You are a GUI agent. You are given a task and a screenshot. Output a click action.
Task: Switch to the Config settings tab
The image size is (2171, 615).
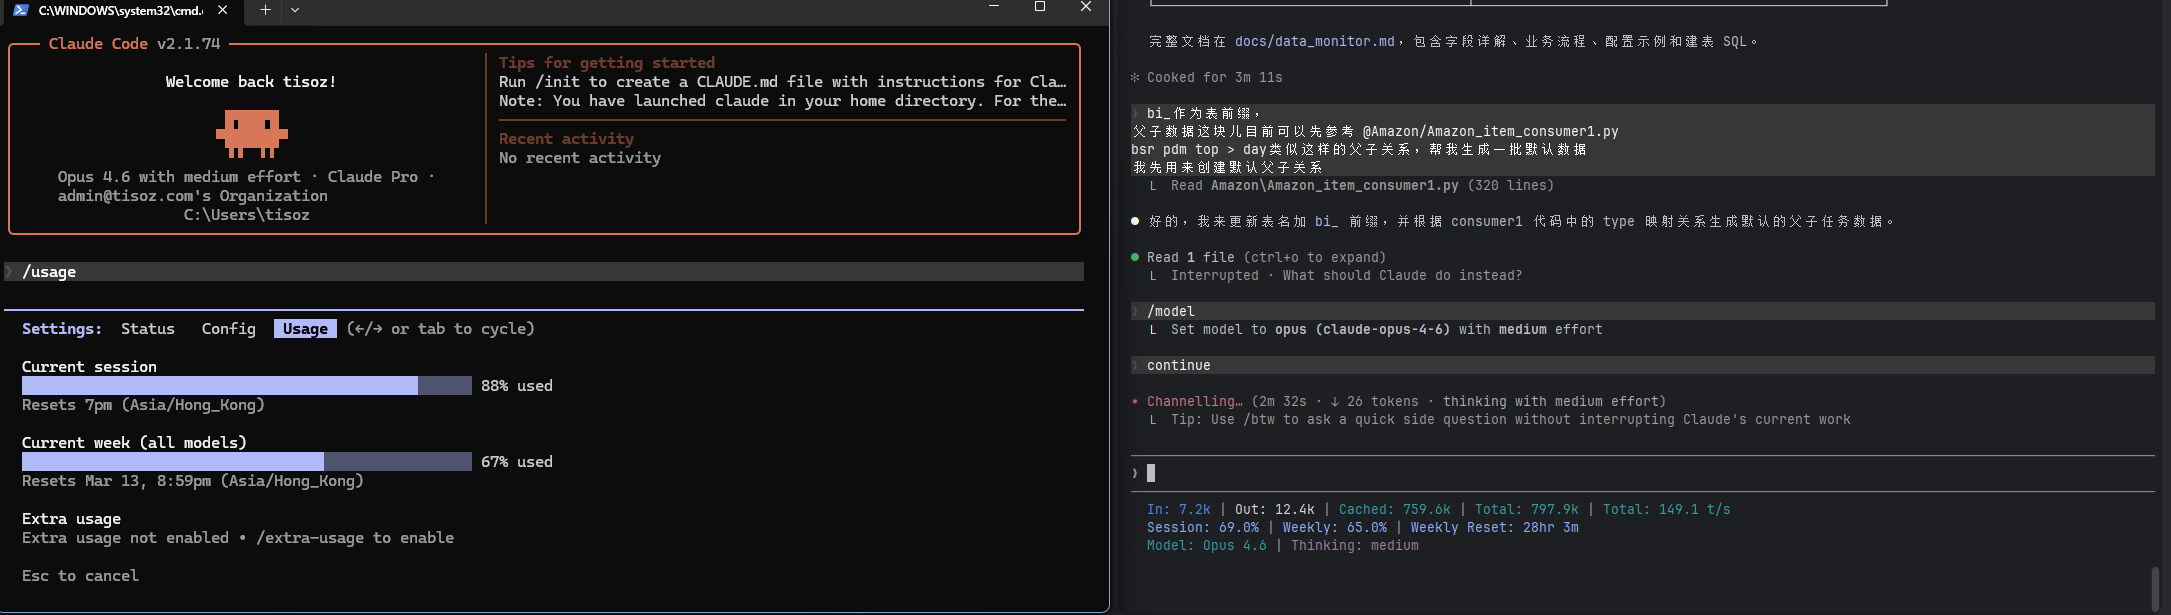tap(229, 329)
